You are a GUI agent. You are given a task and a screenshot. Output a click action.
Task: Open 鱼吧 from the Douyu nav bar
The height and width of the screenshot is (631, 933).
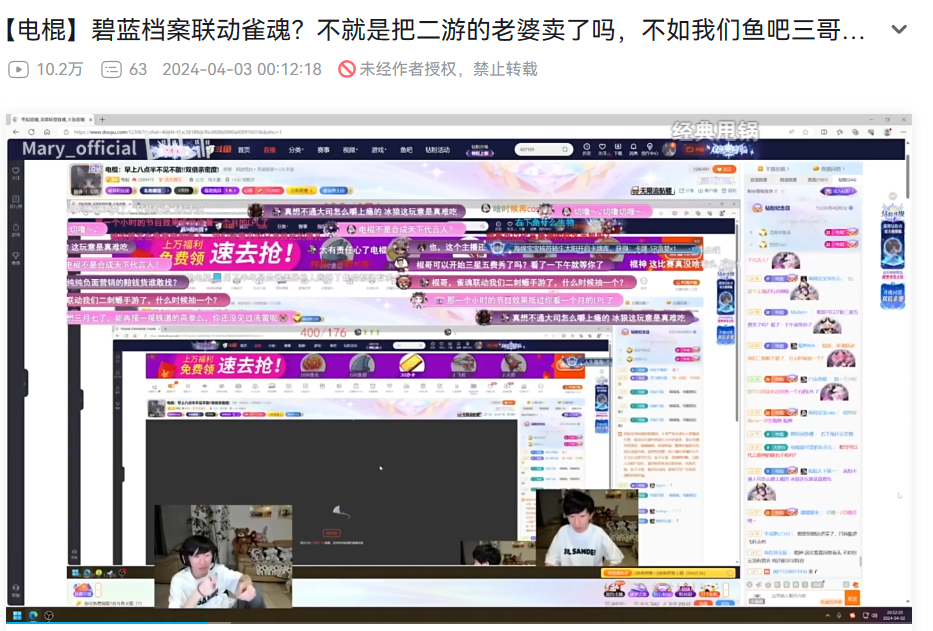pyautogui.click(x=406, y=149)
